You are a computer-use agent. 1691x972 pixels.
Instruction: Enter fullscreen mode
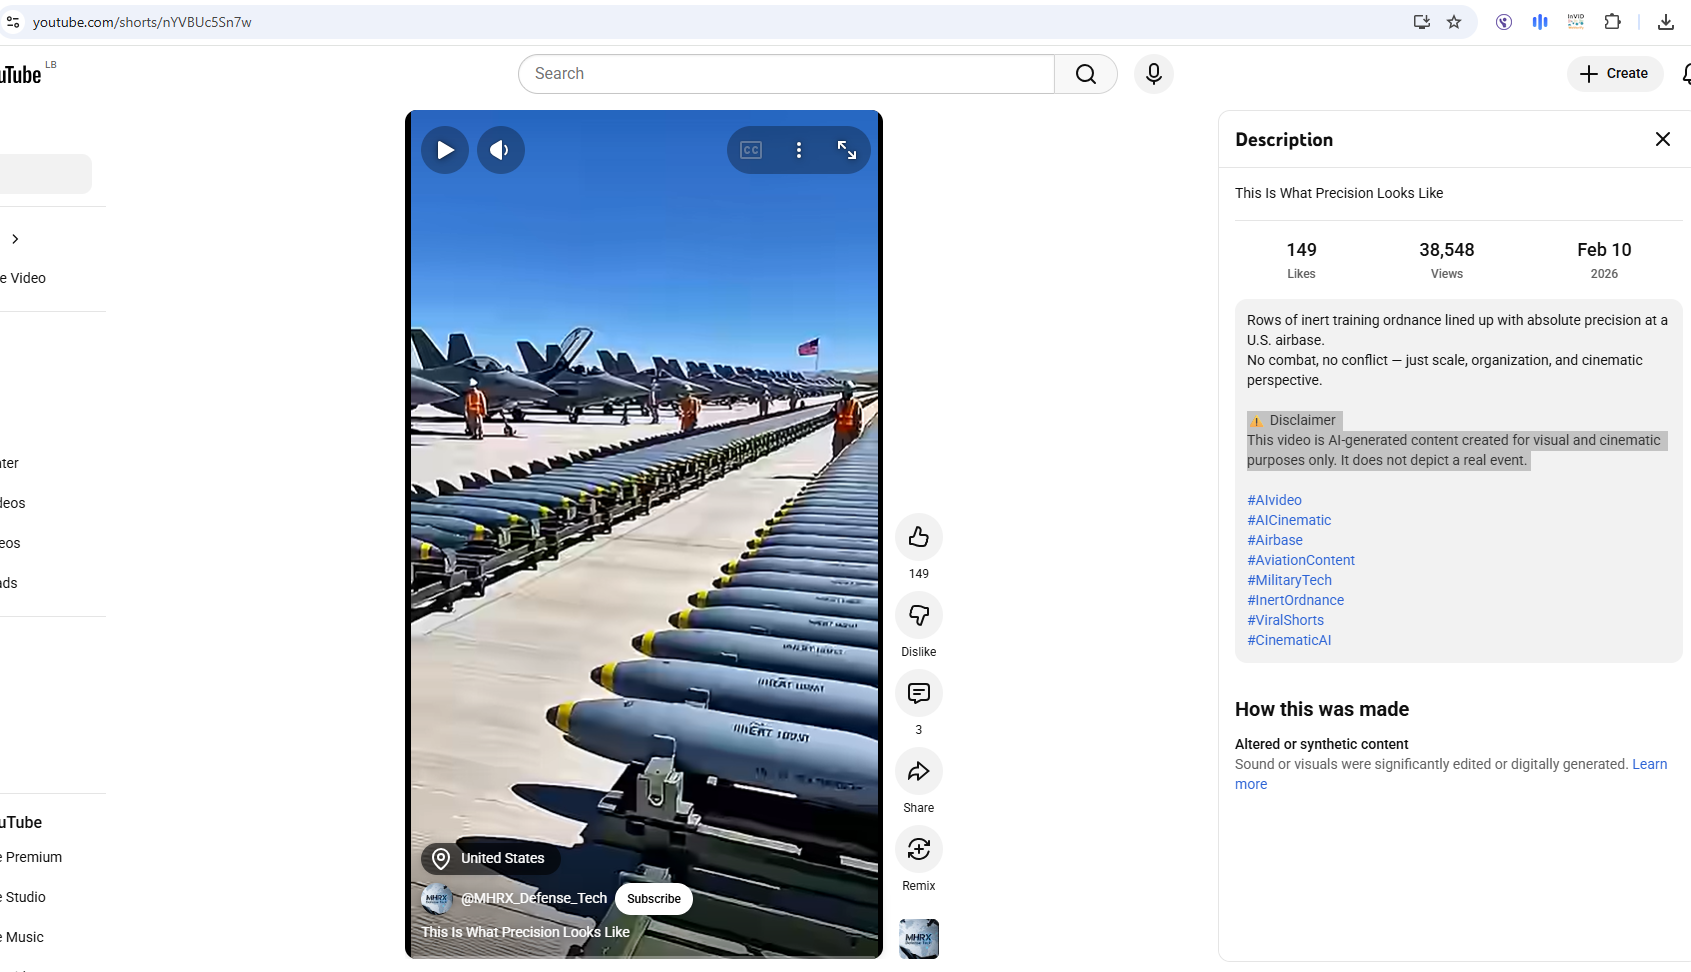[847, 149]
